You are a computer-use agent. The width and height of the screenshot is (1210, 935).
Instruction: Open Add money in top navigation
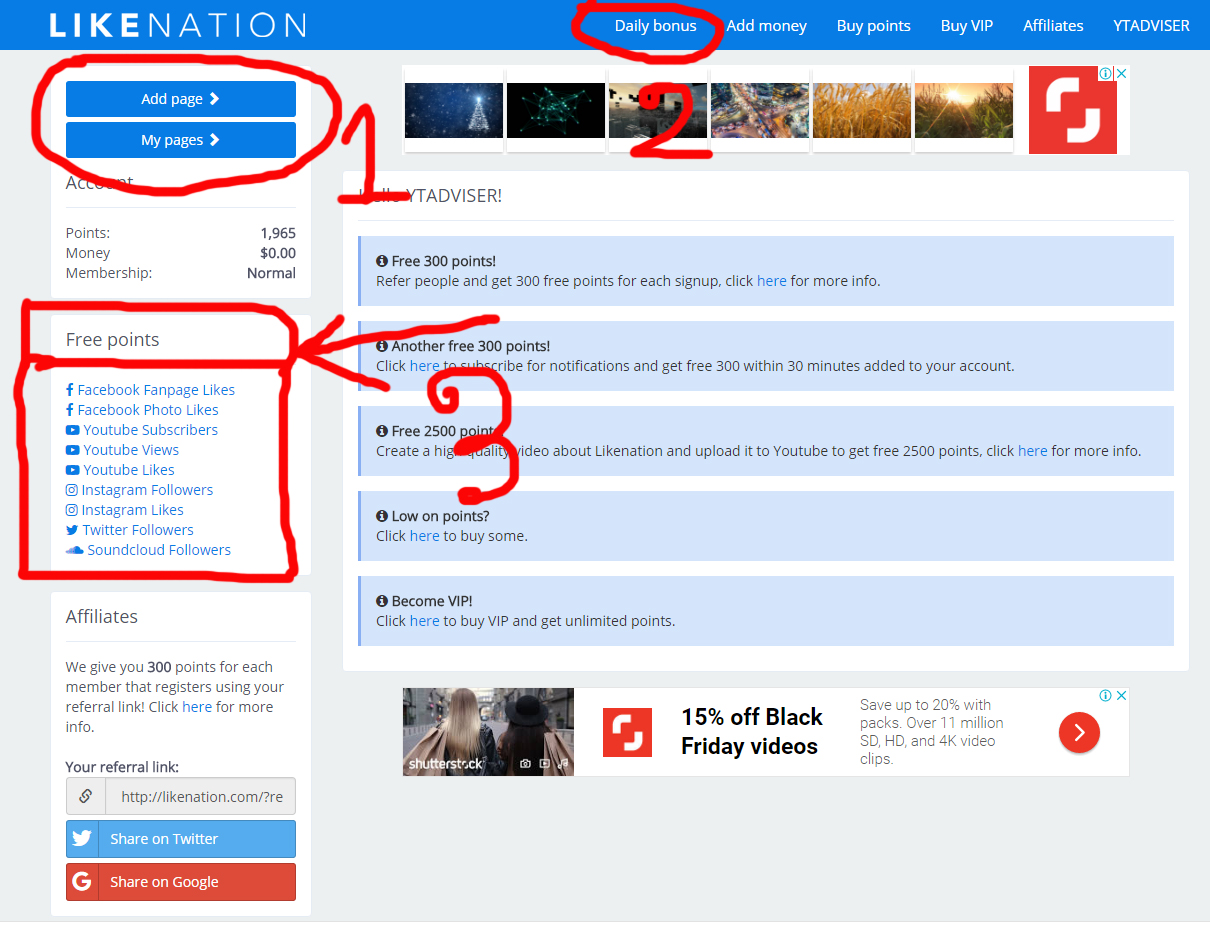click(766, 26)
